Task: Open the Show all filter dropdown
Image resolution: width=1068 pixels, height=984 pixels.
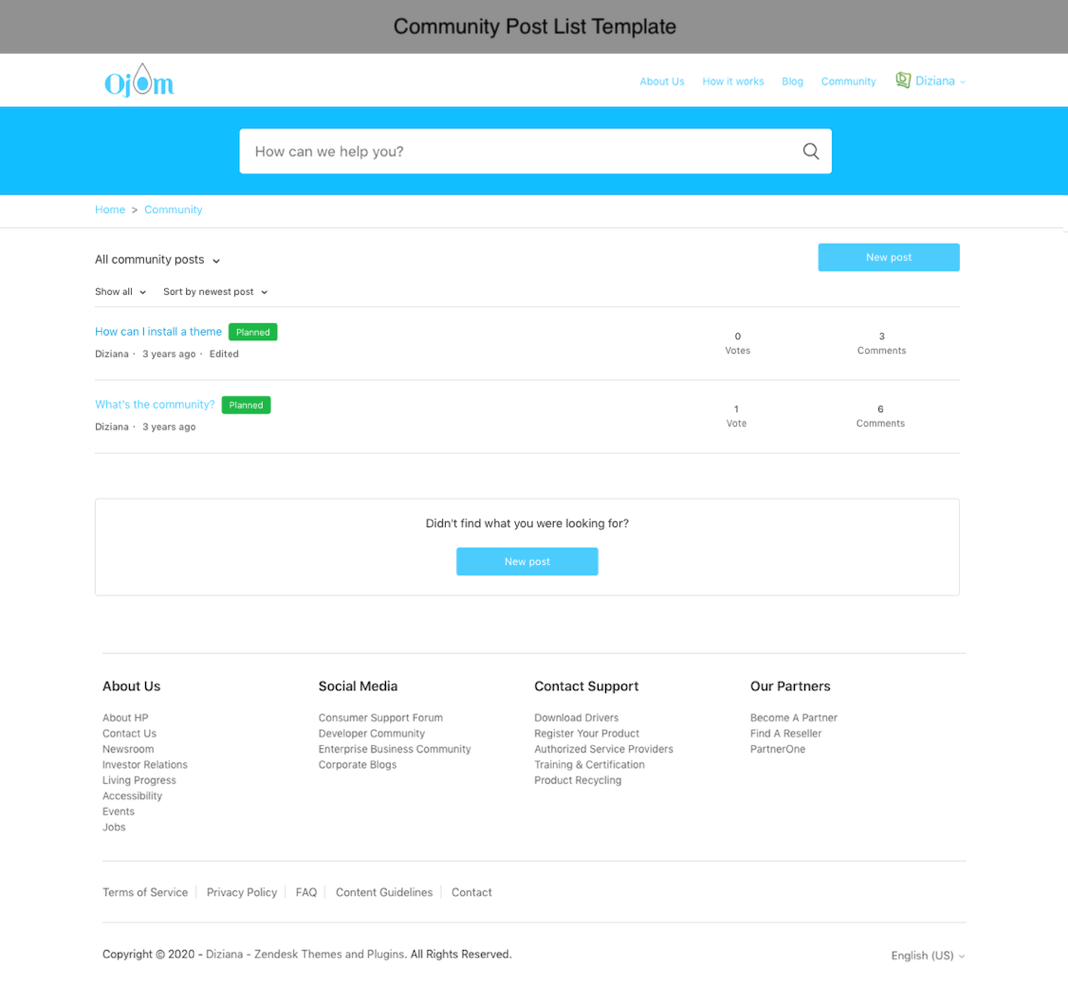Action: [120, 292]
